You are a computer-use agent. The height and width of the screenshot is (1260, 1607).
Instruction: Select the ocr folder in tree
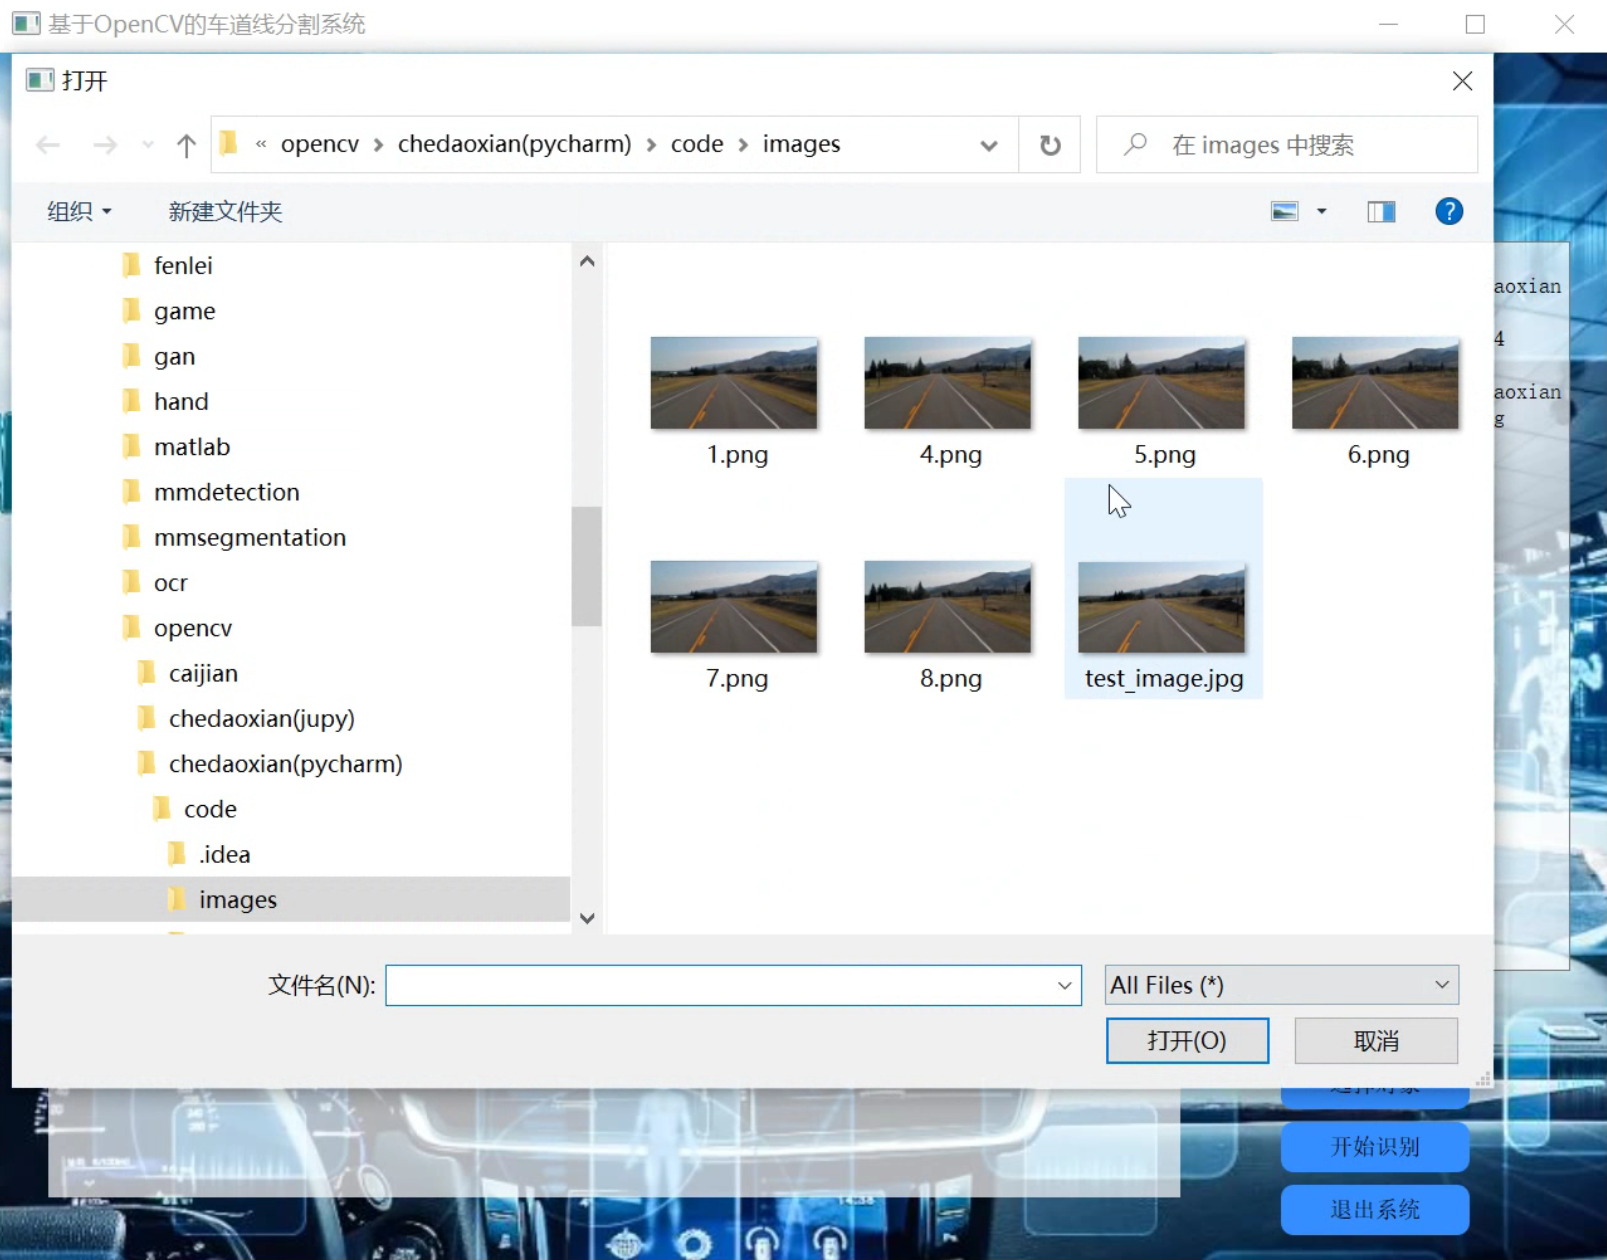pos(170,582)
